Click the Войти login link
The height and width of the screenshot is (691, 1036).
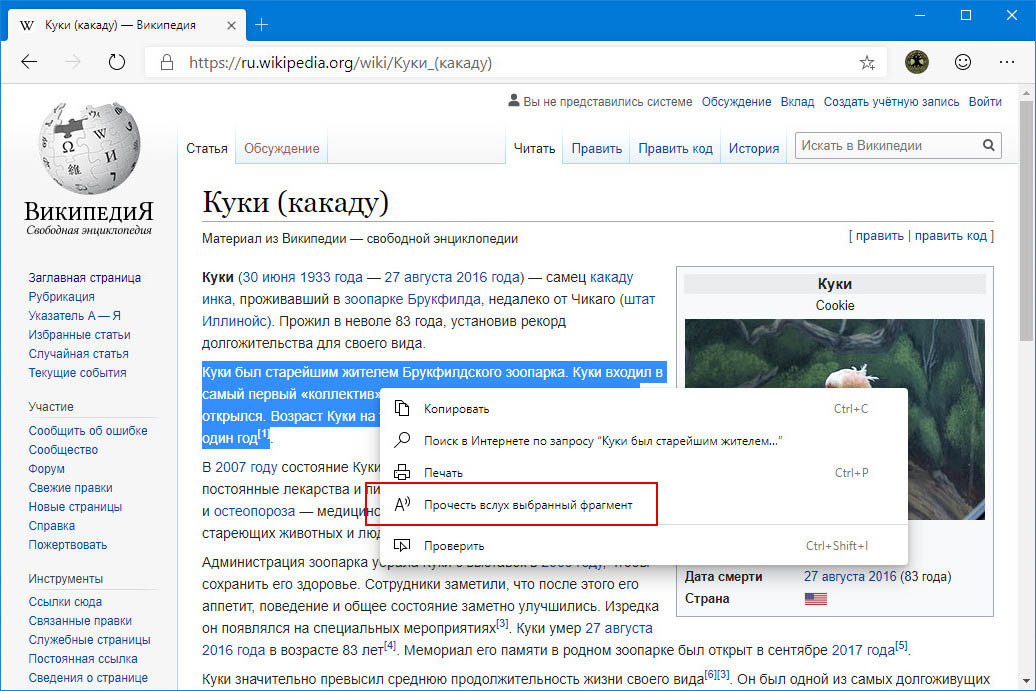point(985,102)
